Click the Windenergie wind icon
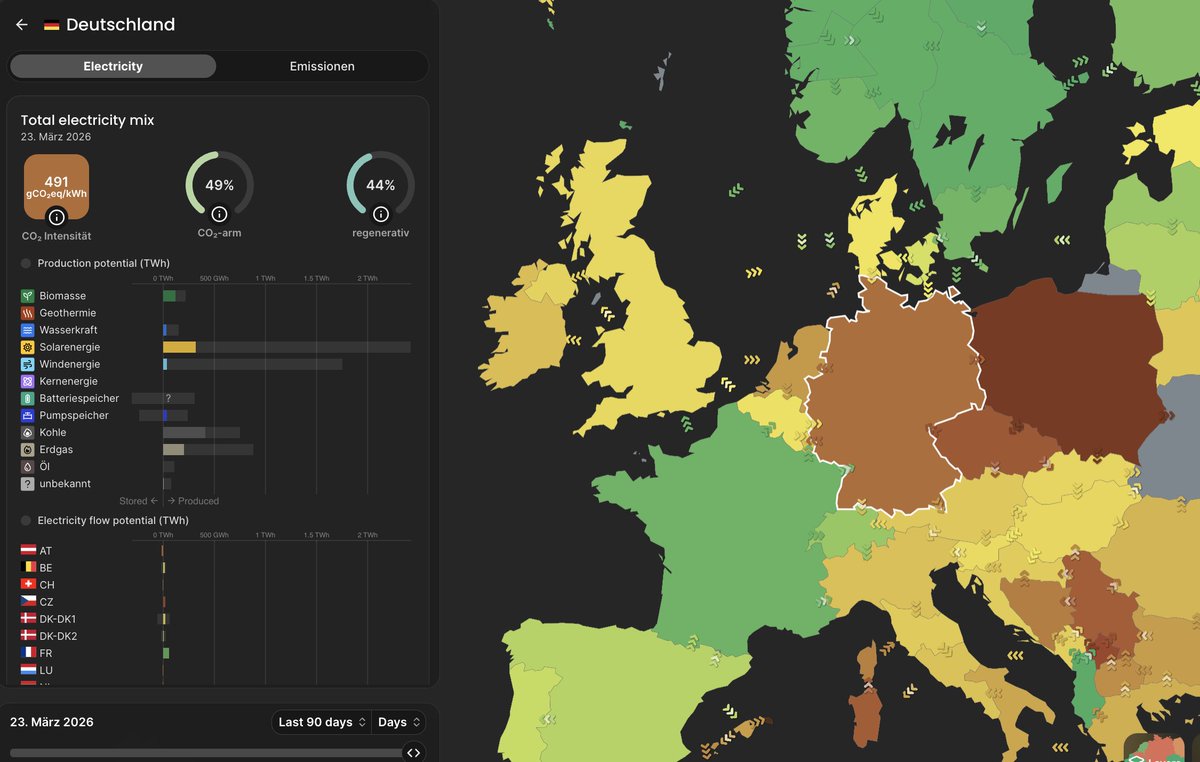This screenshot has width=1200, height=762. tap(28, 364)
